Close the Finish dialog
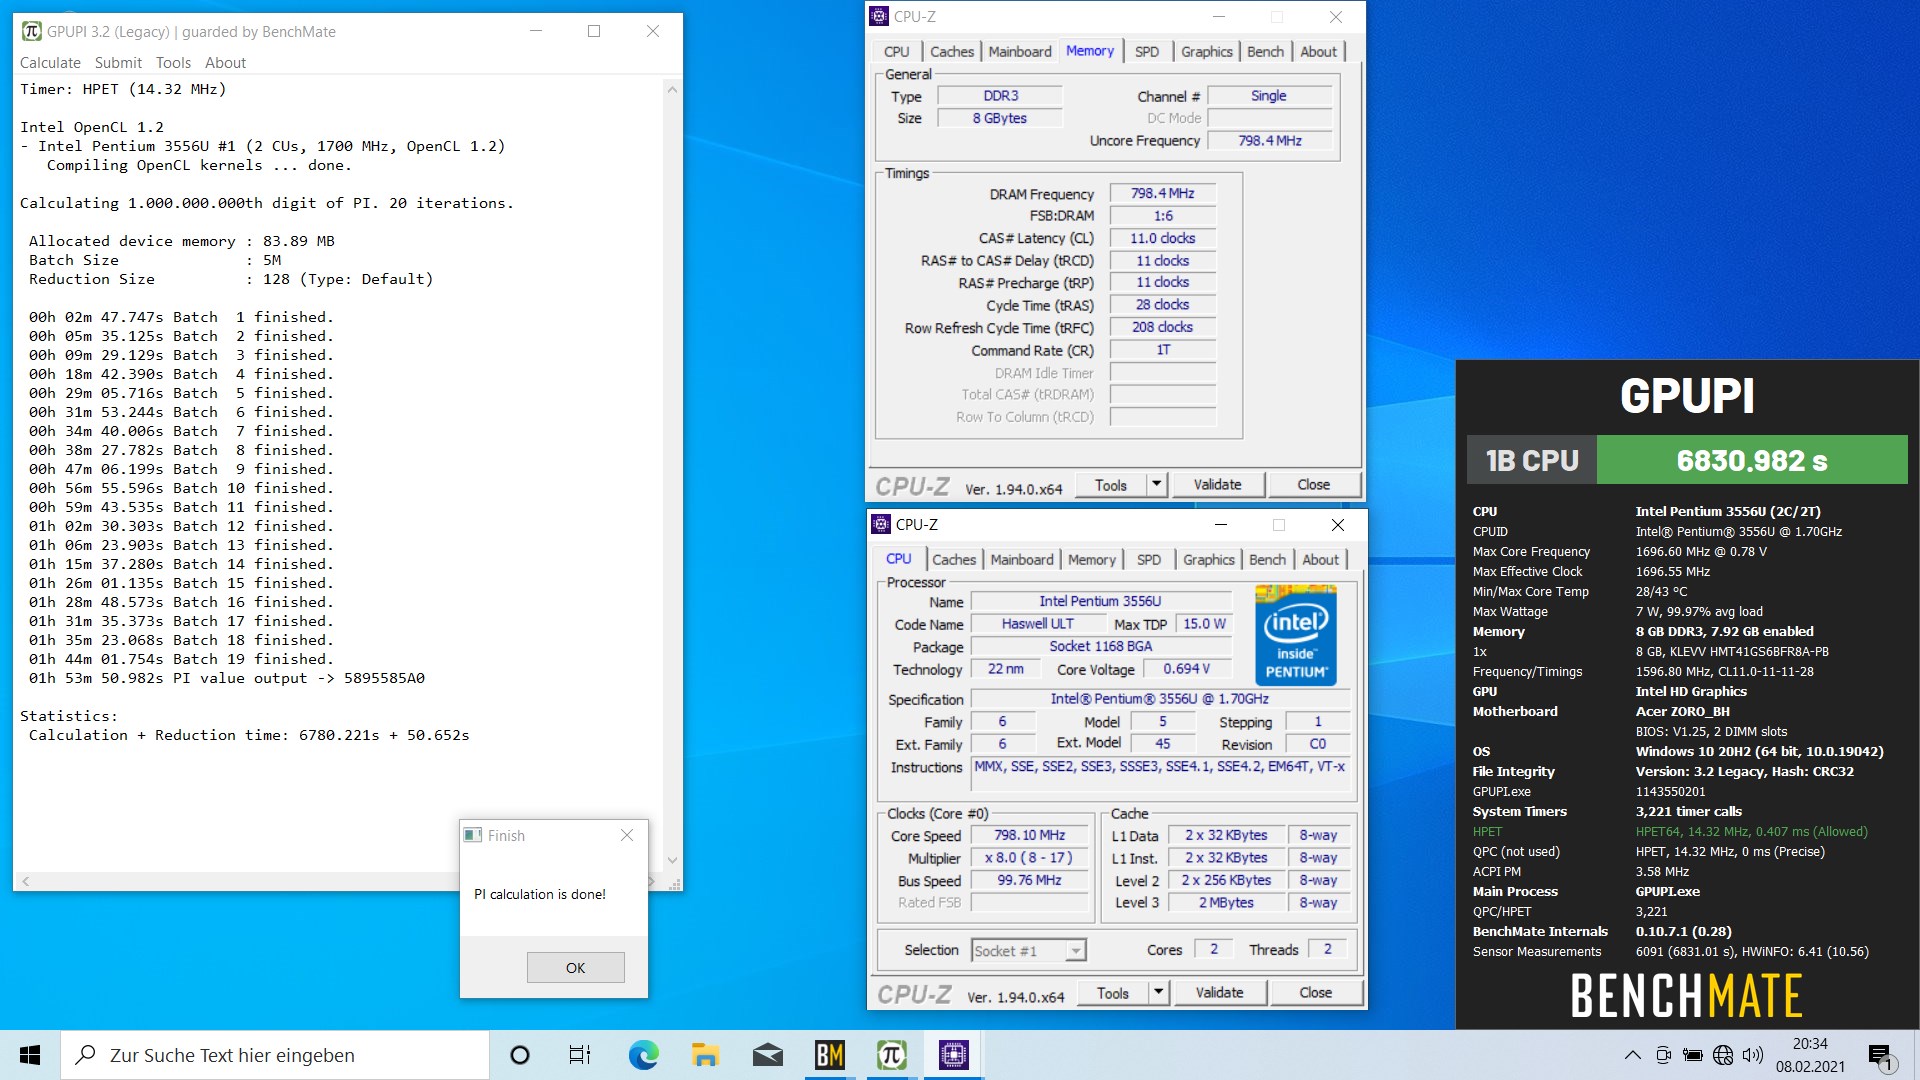 [627, 835]
